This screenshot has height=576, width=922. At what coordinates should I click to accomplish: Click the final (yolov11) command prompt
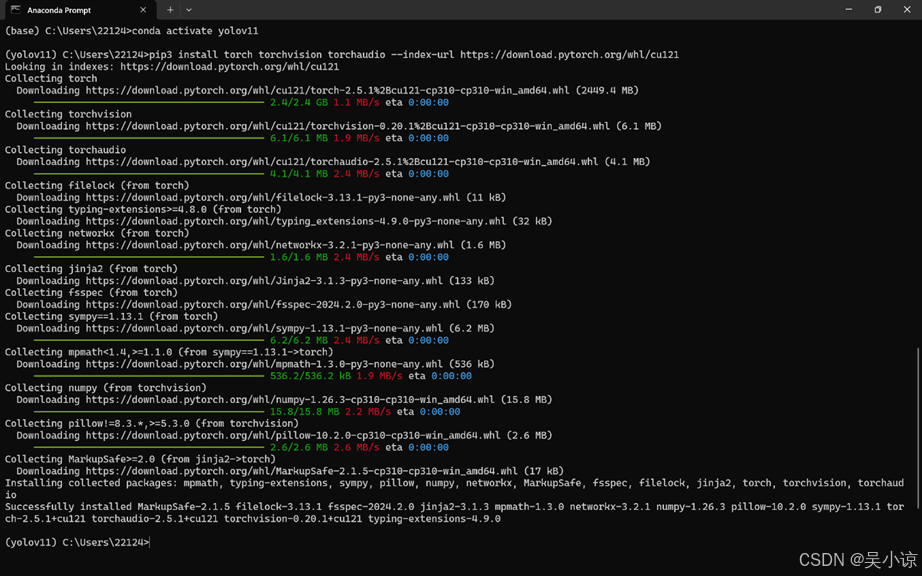coord(77,542)
